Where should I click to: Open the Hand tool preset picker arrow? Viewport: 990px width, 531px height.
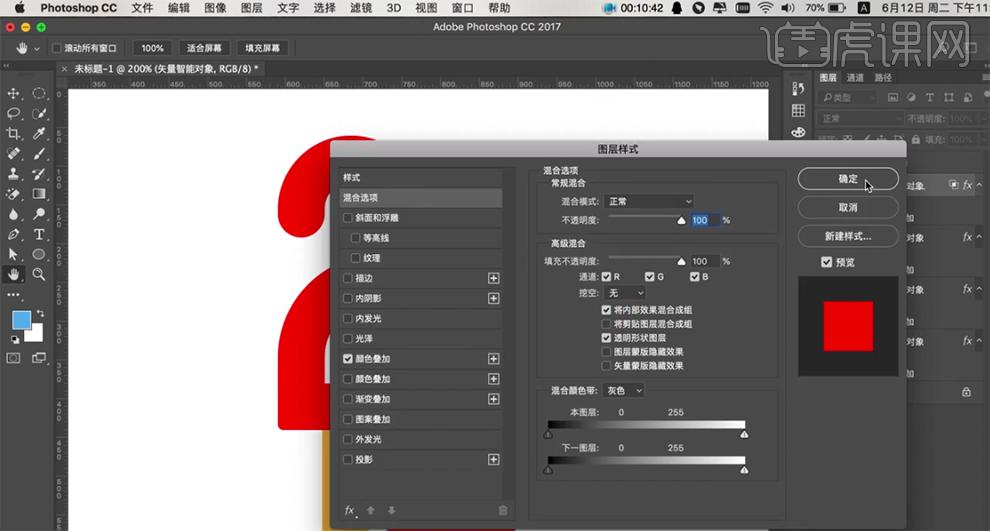[37, 49]
